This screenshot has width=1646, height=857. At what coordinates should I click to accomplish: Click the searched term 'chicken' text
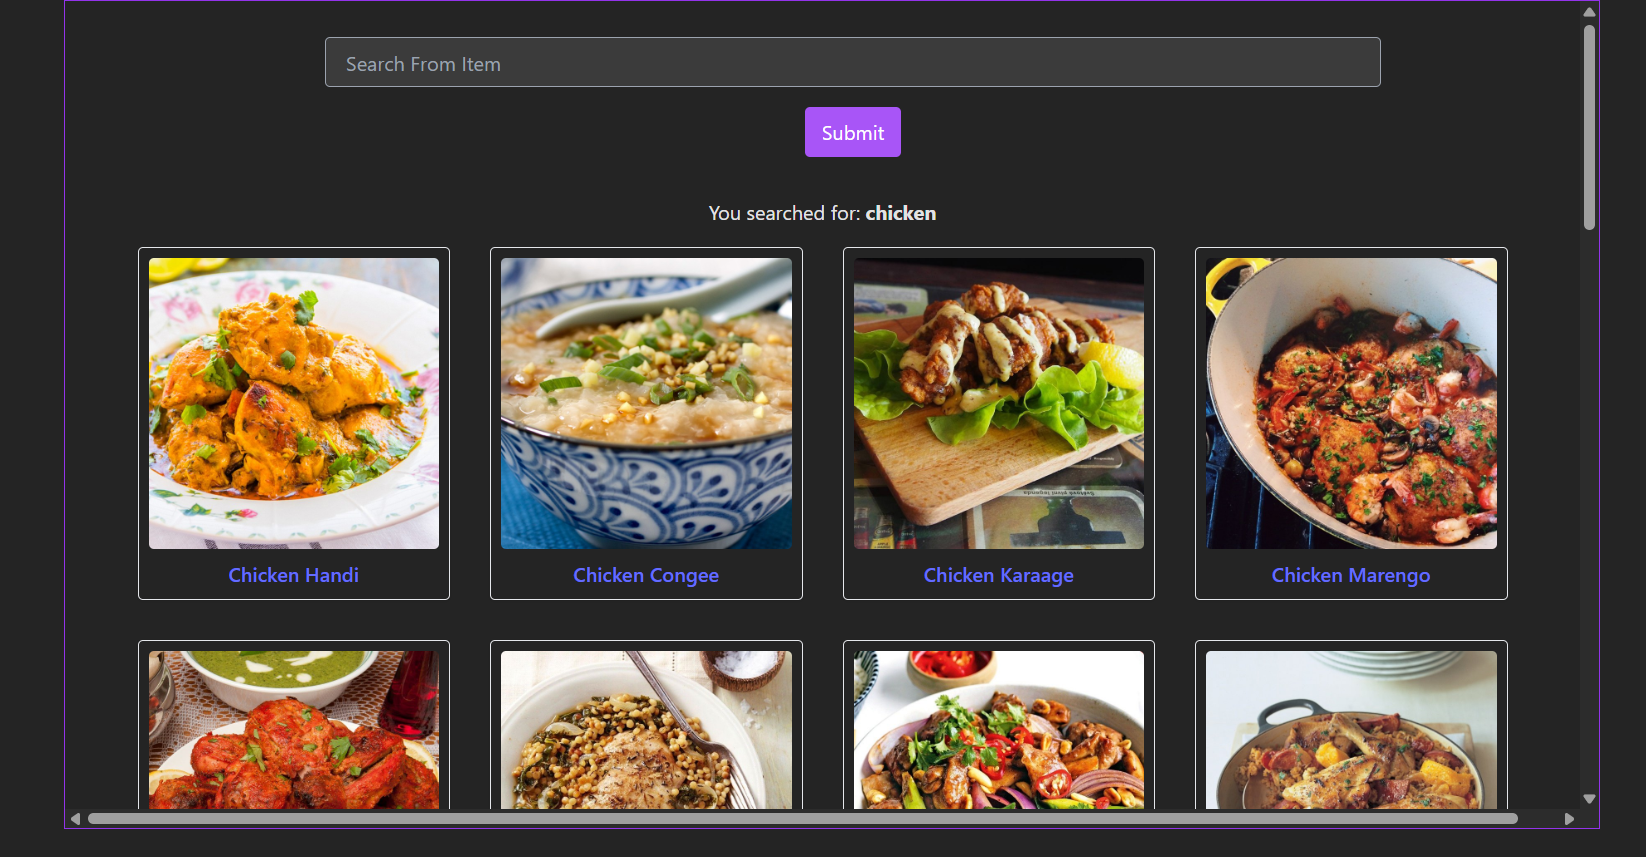[x=901, y=213]
